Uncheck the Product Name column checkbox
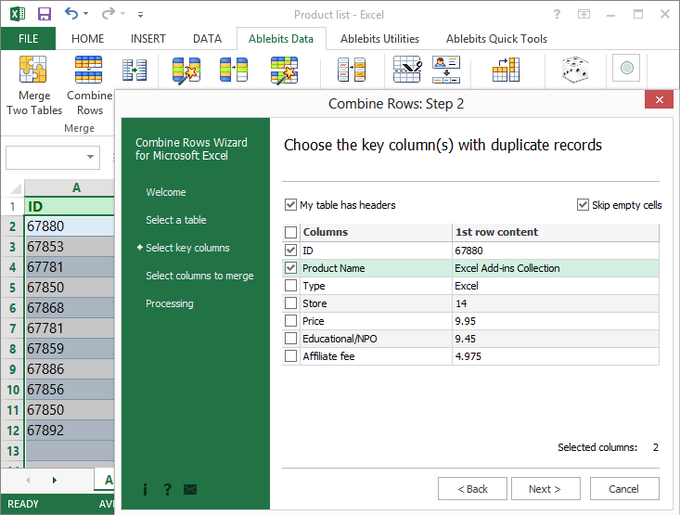Viewport: 680px width, 515px height. pyautogui.click(x=291, y=268)
